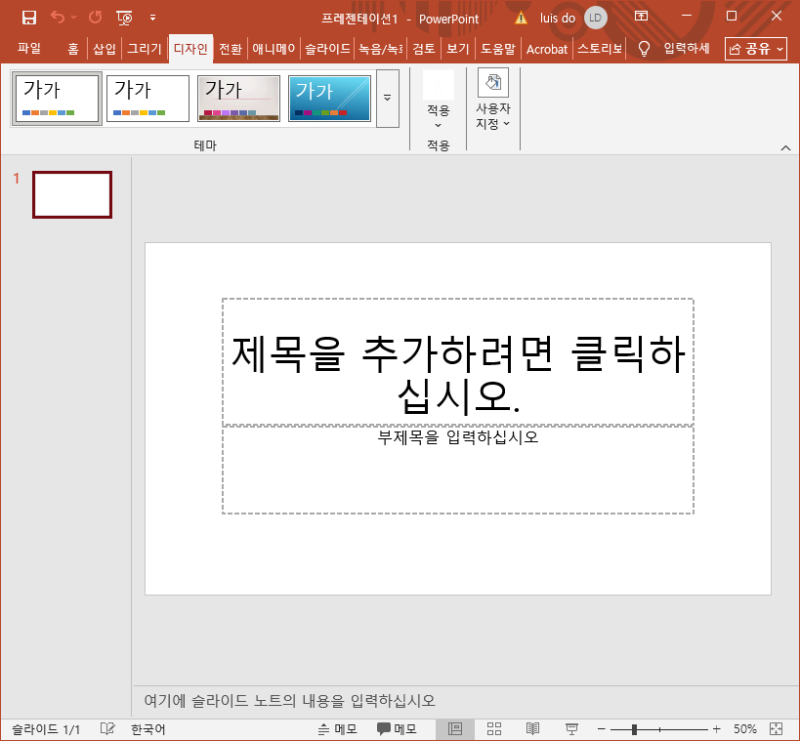Open the 도움말 tab

pyautogui.click(x=498, y=49)
